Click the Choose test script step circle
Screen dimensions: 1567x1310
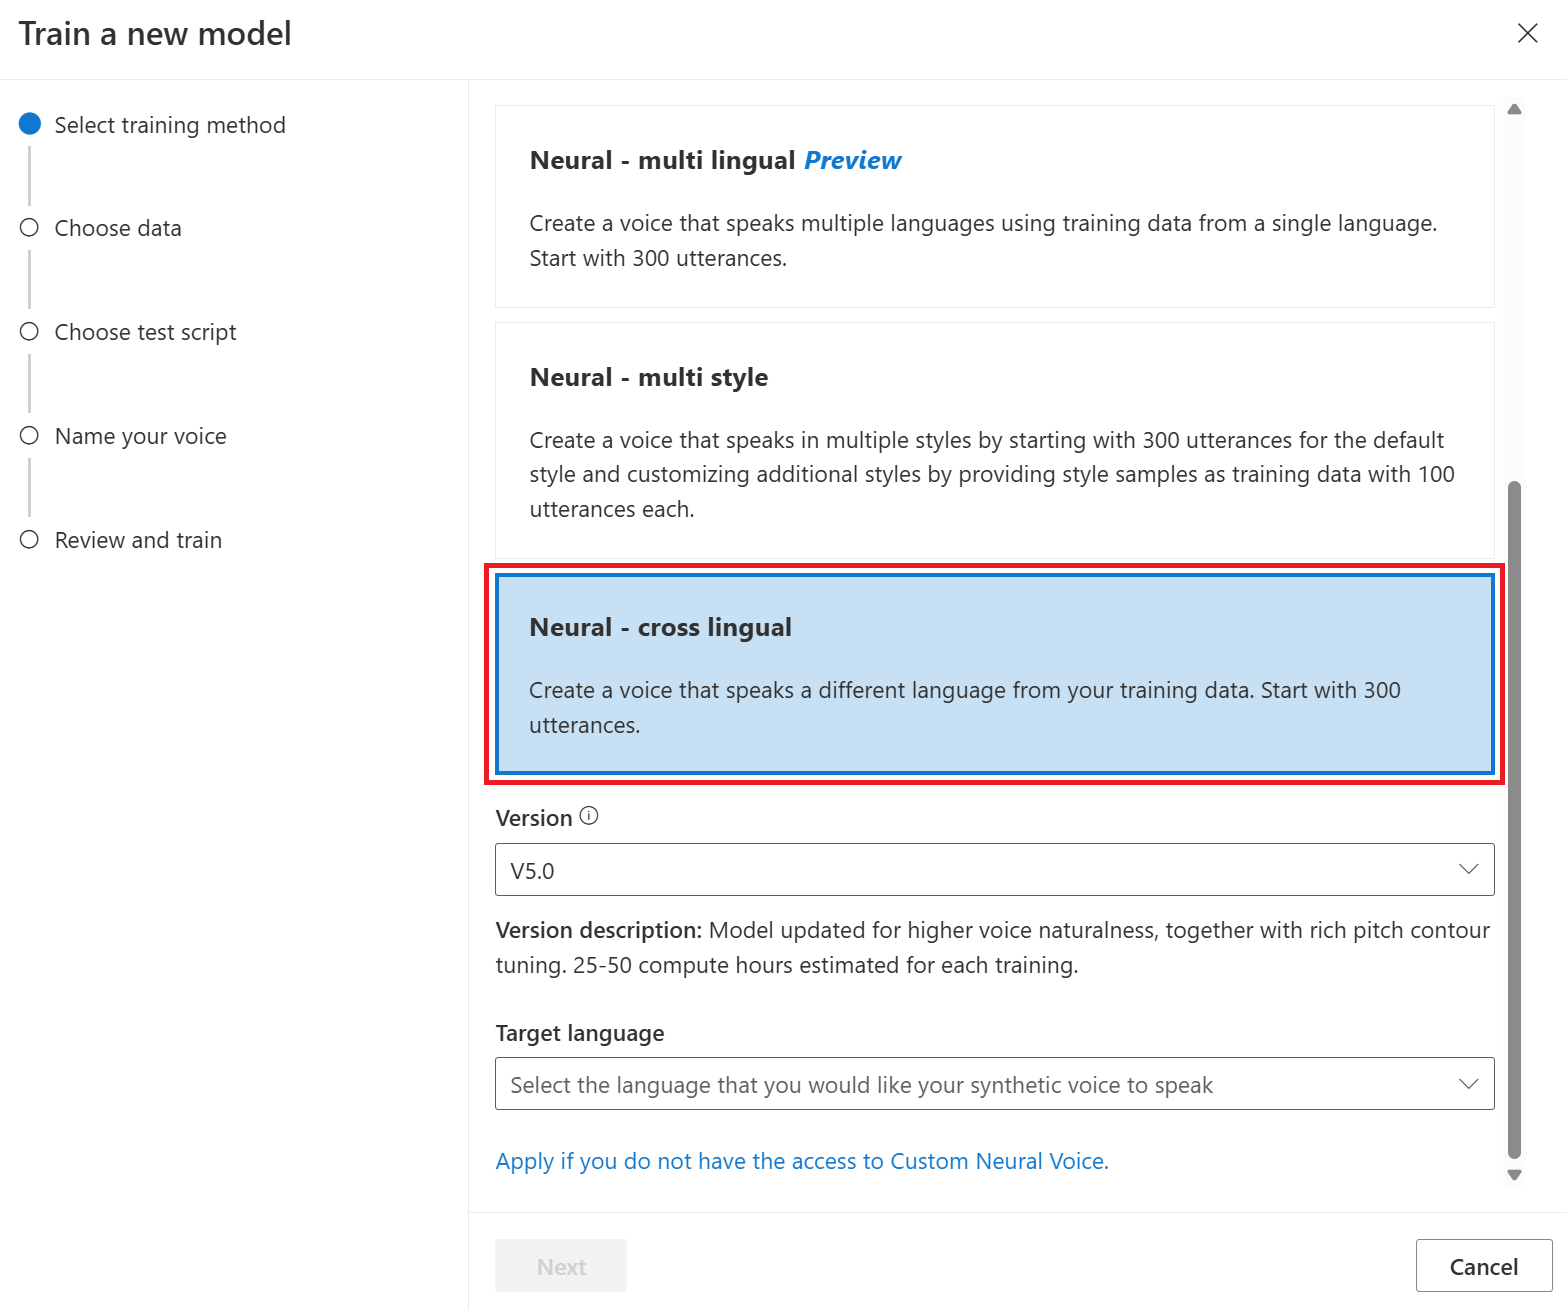(x=29, y=331)
